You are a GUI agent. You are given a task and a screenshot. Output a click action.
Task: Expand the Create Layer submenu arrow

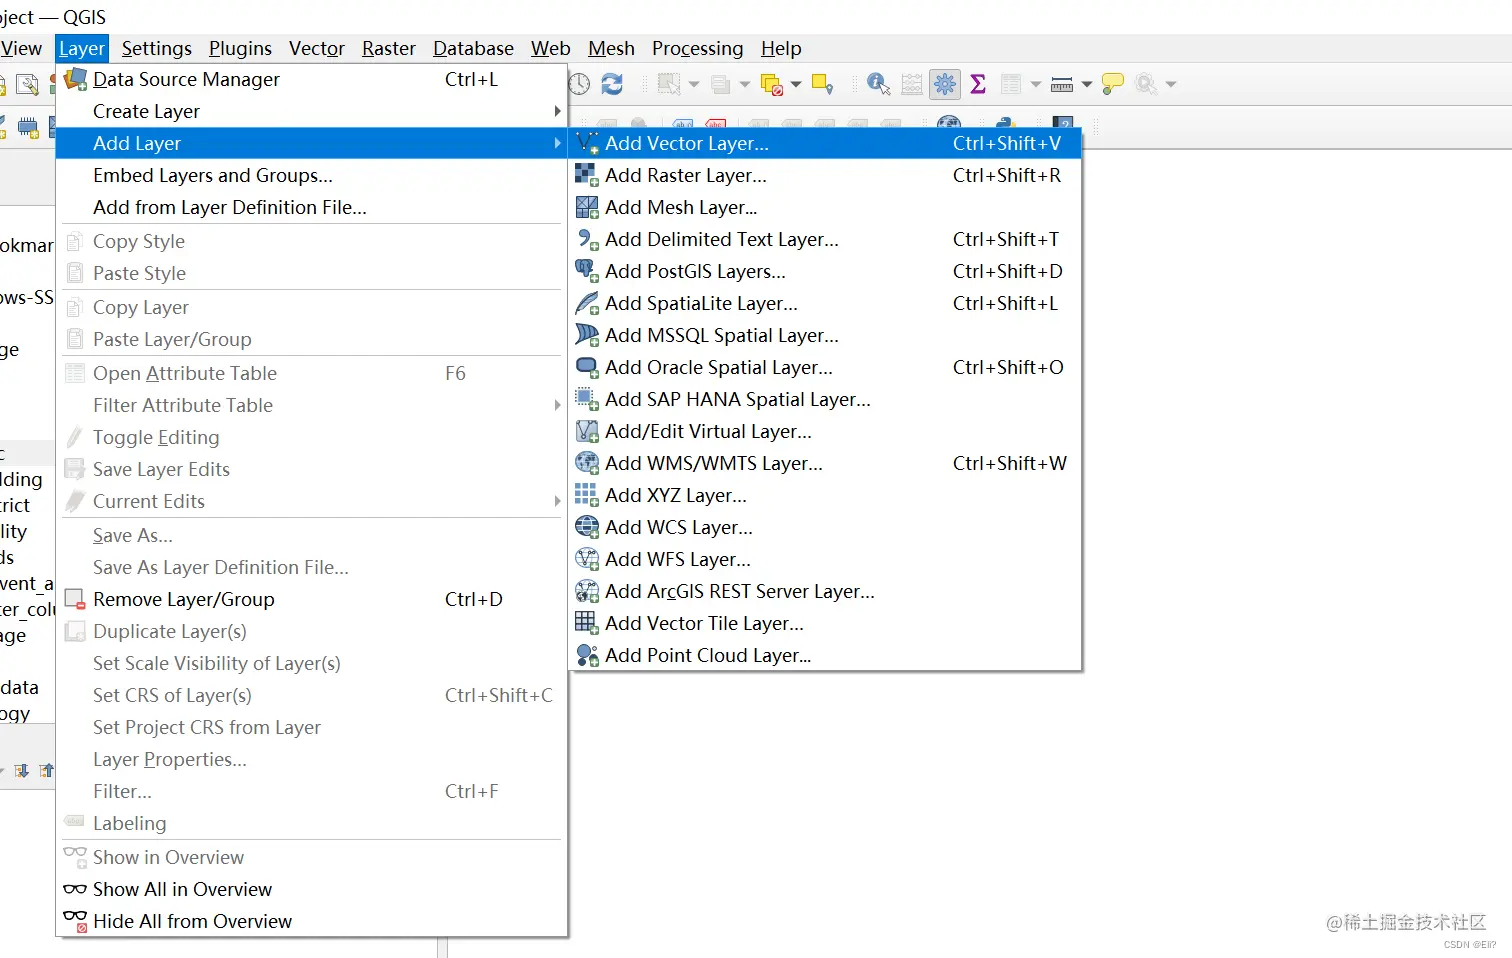(x=557, y=111)
